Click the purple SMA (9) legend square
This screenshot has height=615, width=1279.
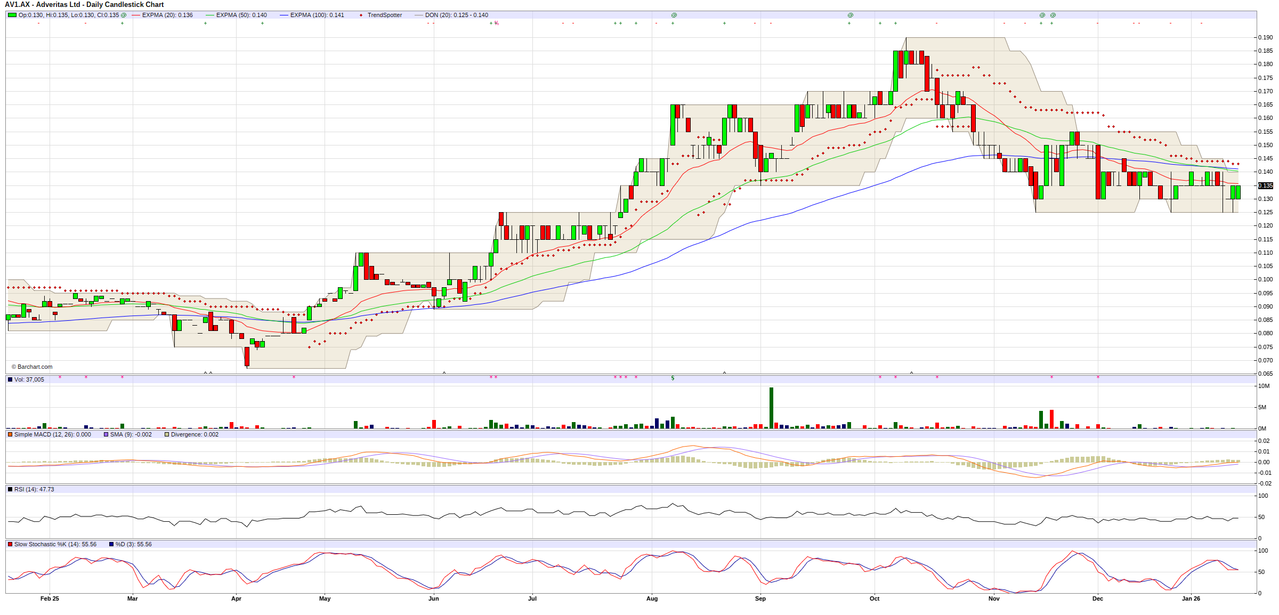coord(106,434)
